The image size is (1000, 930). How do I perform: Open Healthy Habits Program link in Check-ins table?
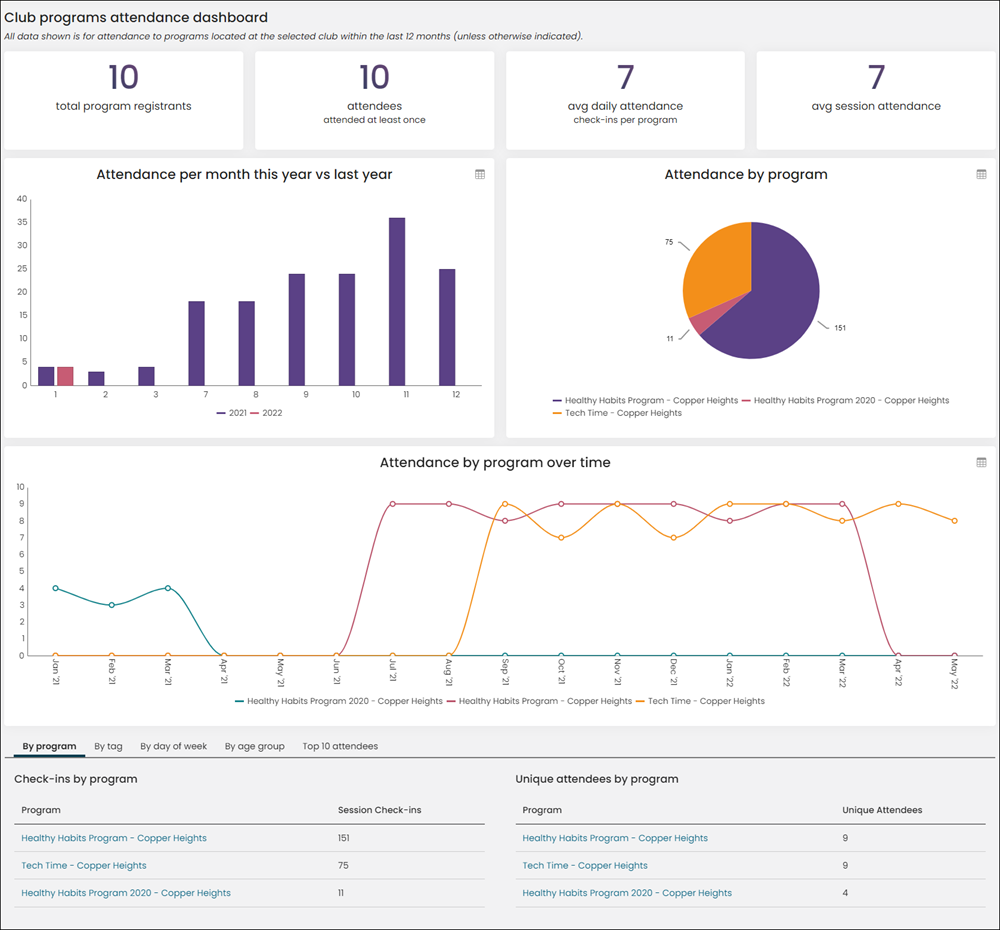114,838
